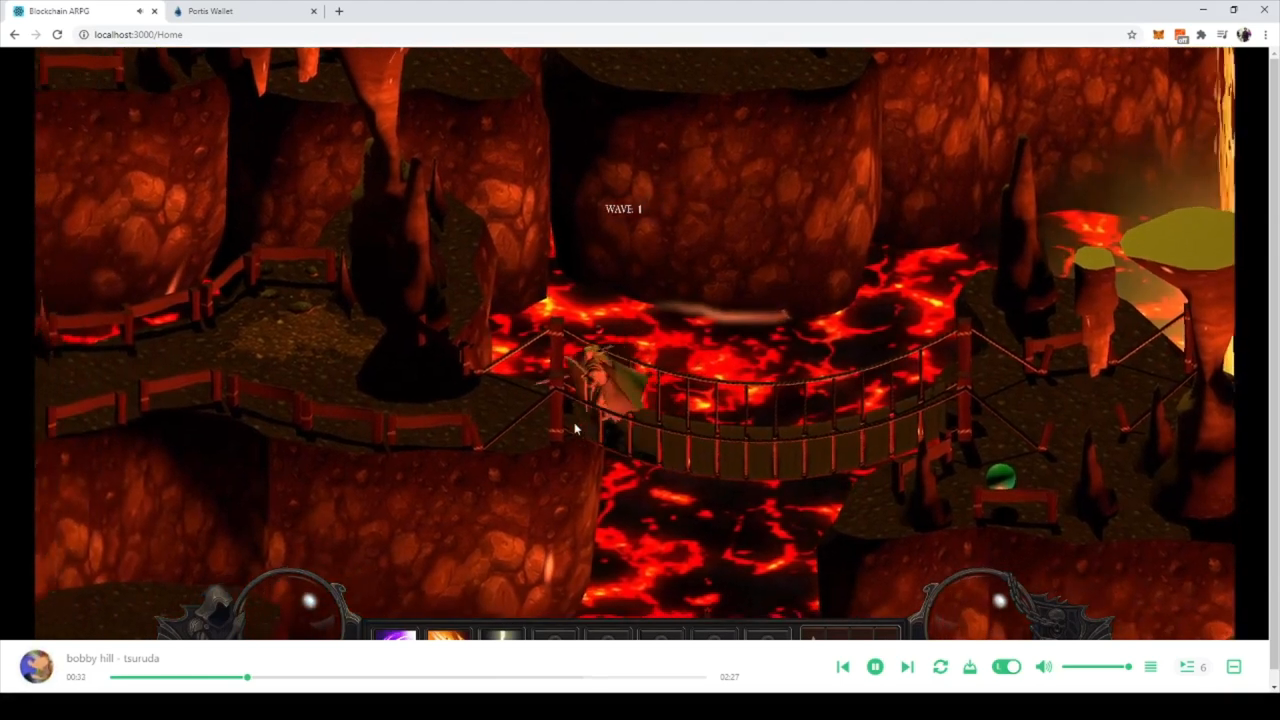
Task: Change the repeat loop mode
Action: coord(940,667)
